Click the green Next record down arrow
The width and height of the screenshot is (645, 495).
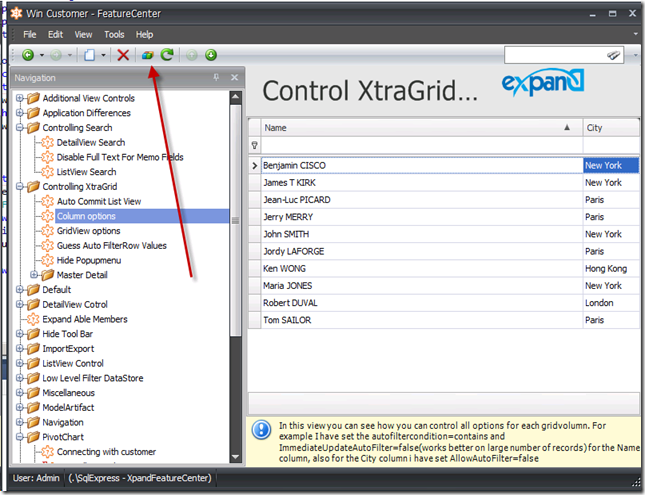click(x=211, y=55)
